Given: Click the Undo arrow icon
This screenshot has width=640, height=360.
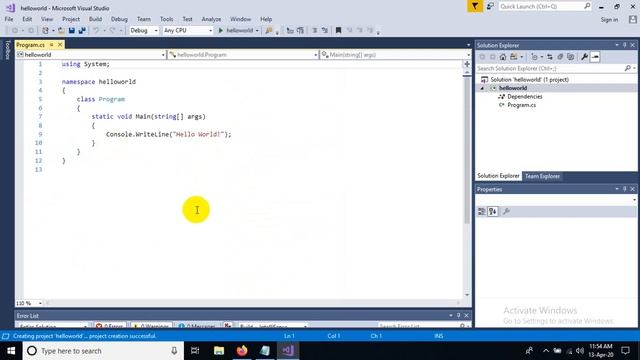Looking at the screenshot, I should coord(96,31).
